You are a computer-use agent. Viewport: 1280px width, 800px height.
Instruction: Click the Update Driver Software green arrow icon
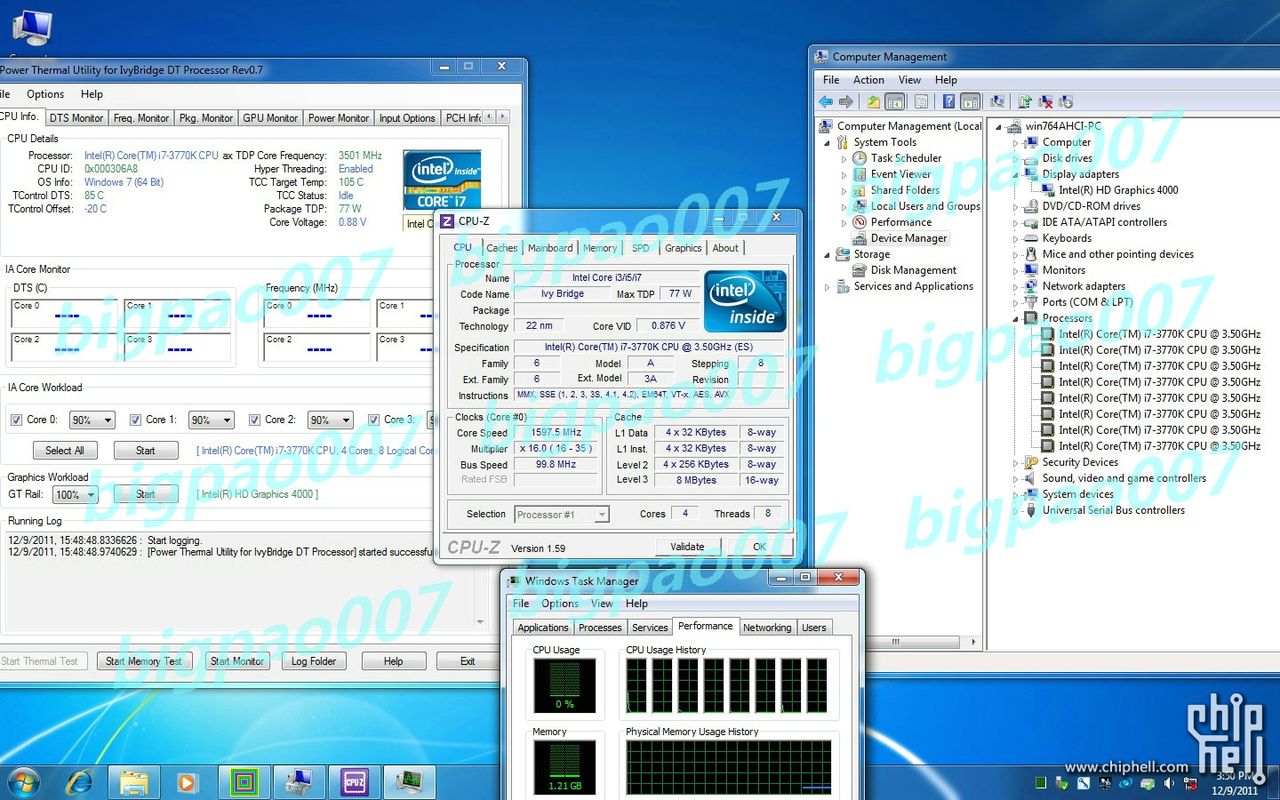(1026, 101)
